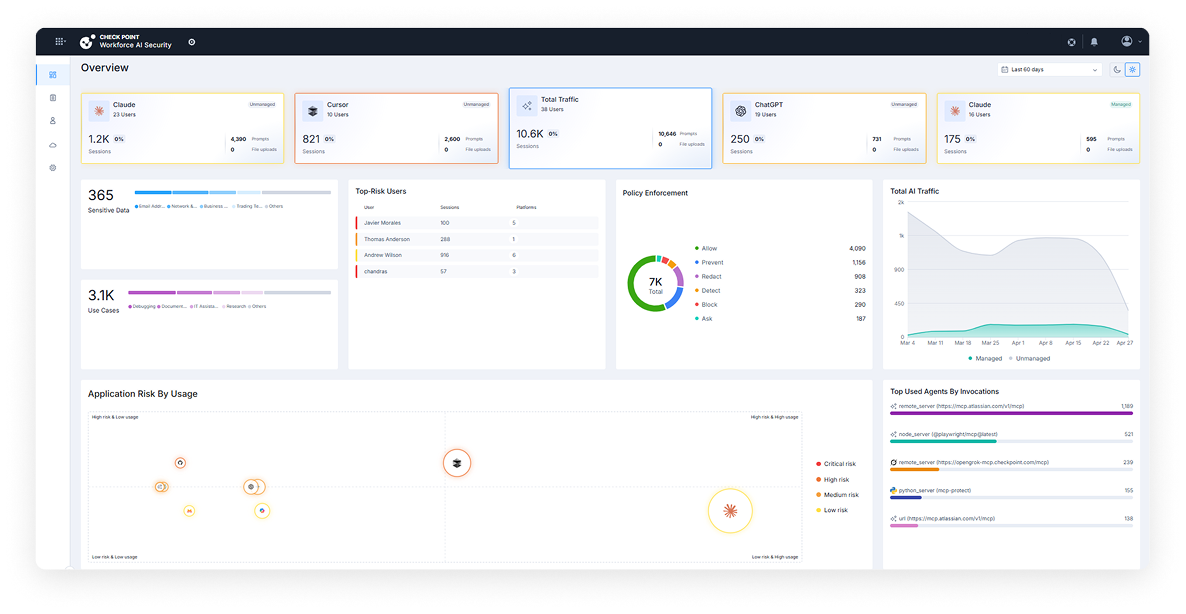Sort by the Sessions column header
Viewport: 1186px width, 614px height.
449,207
